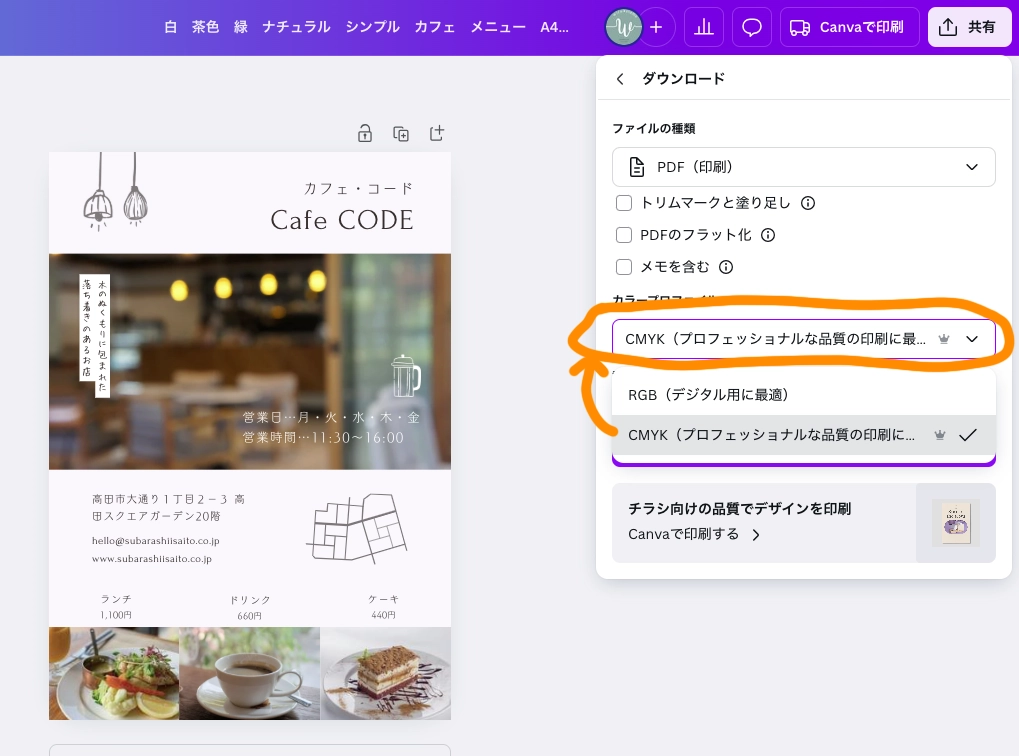The image size is (1019, 756).
Task: Click the 共有 share button
Action: click(x=969, y=27)
